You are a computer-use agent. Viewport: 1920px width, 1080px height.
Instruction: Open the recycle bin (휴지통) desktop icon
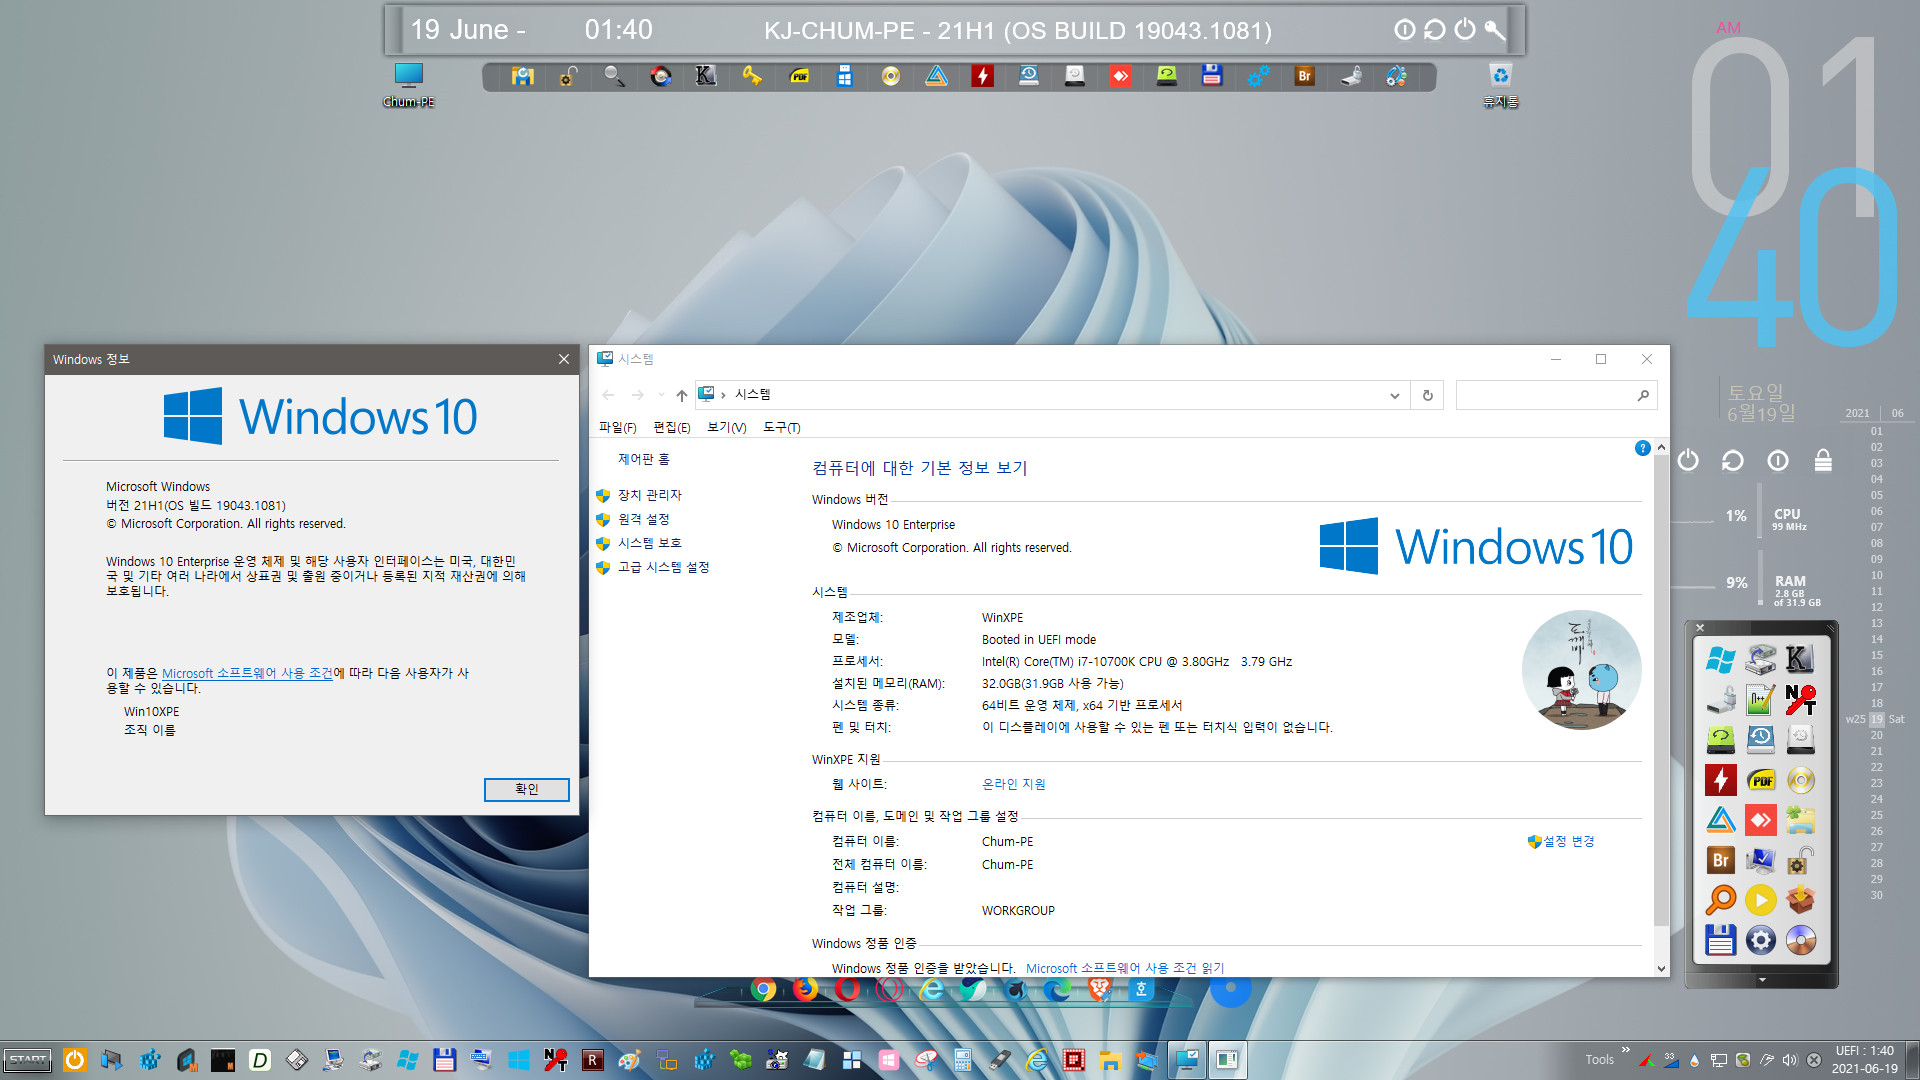tap(1500, 84)
